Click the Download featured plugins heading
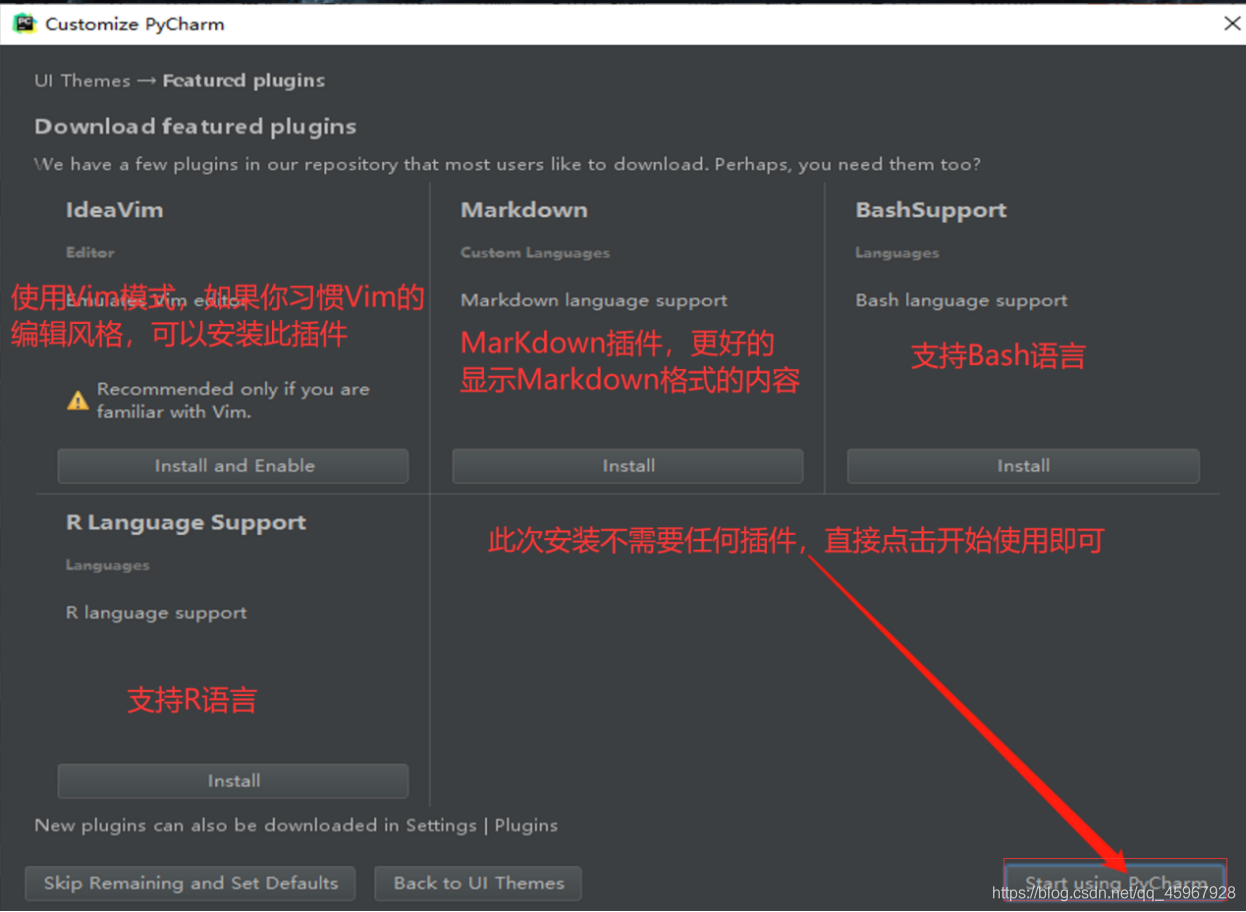The height and width of the screenshot is (912, 1246). pos(195,127)
